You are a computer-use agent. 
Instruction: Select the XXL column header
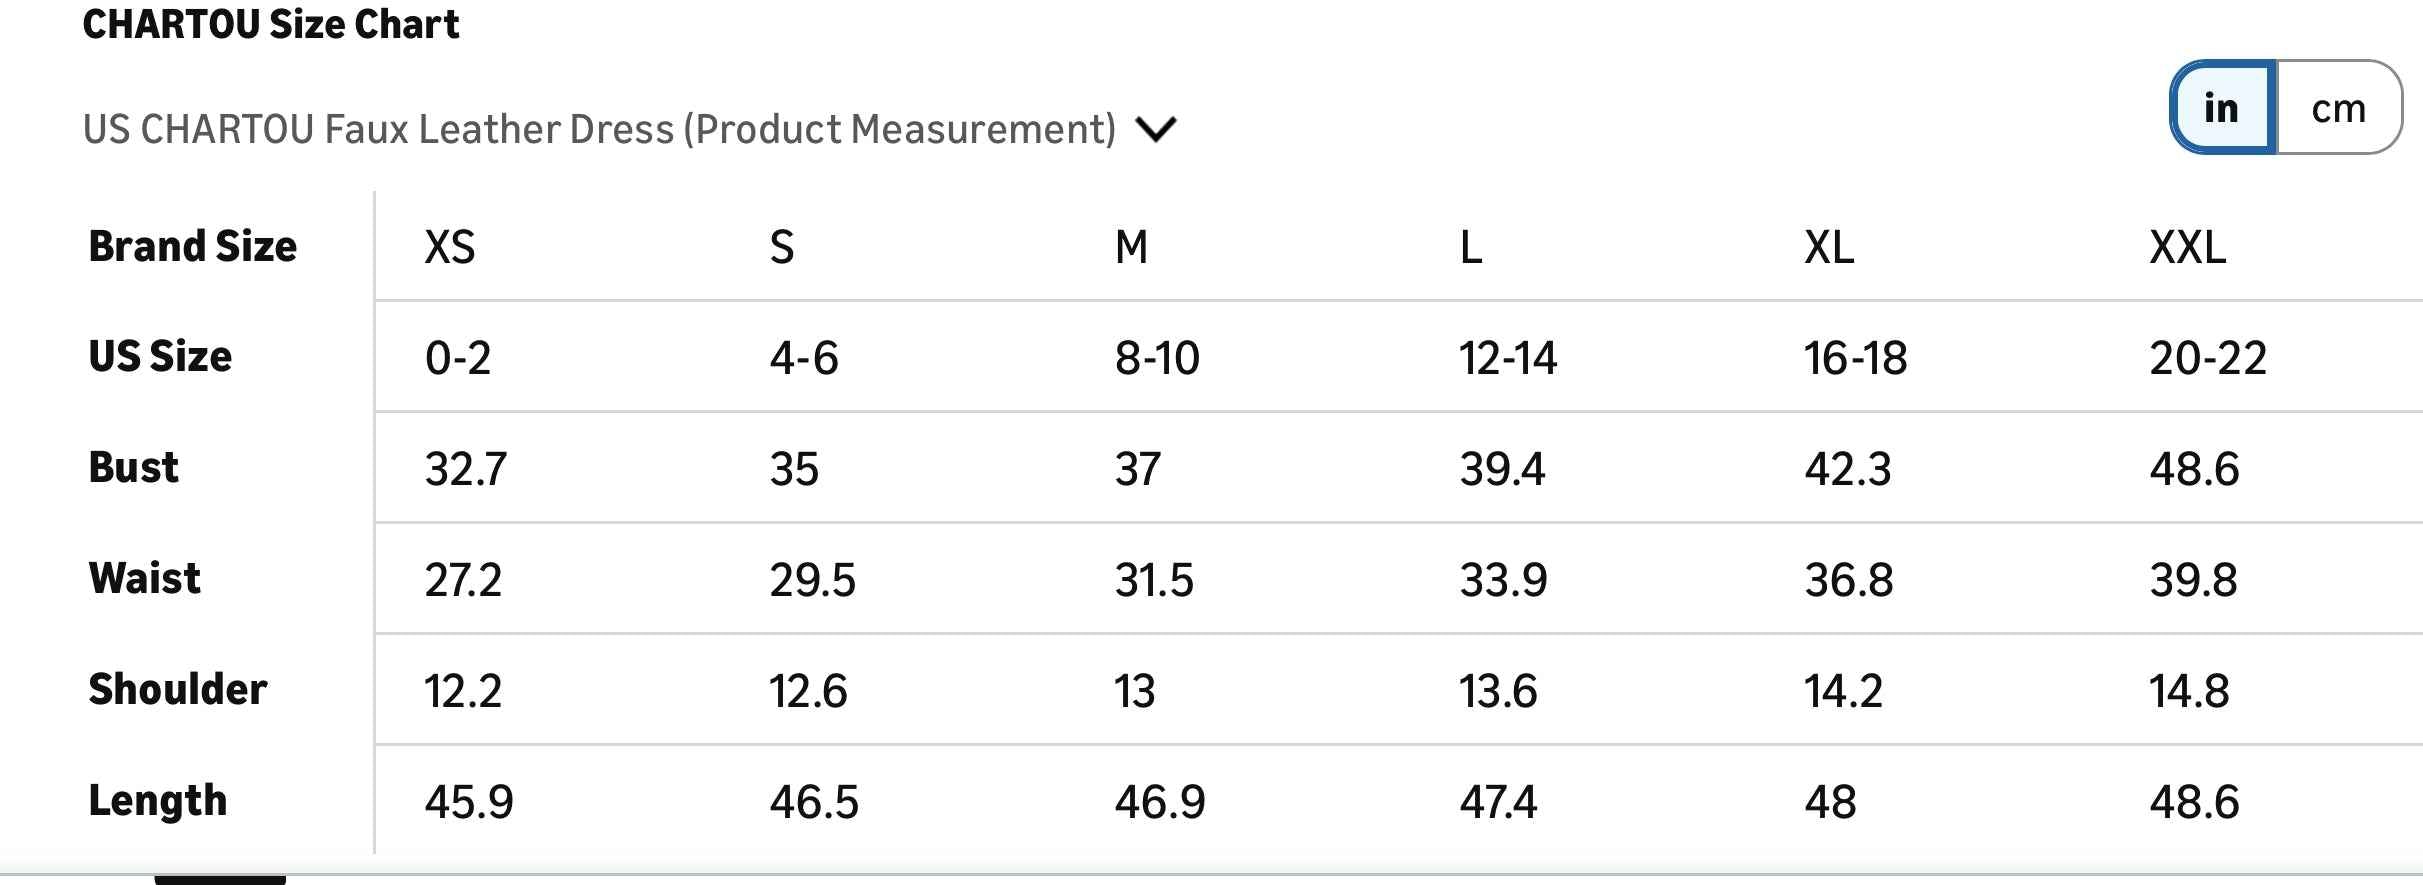(x=2187, y=247)
